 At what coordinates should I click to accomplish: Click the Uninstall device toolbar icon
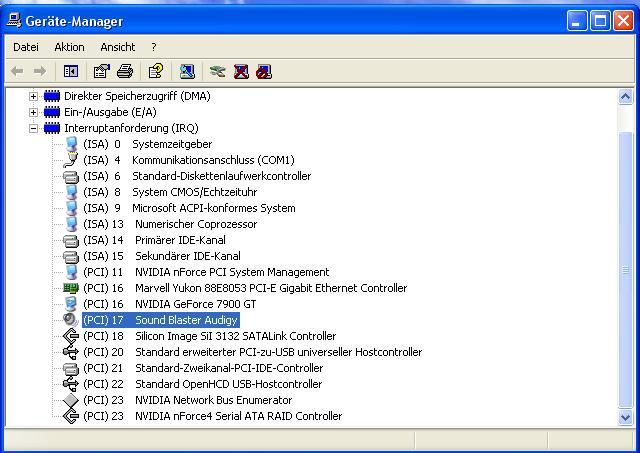241,72
